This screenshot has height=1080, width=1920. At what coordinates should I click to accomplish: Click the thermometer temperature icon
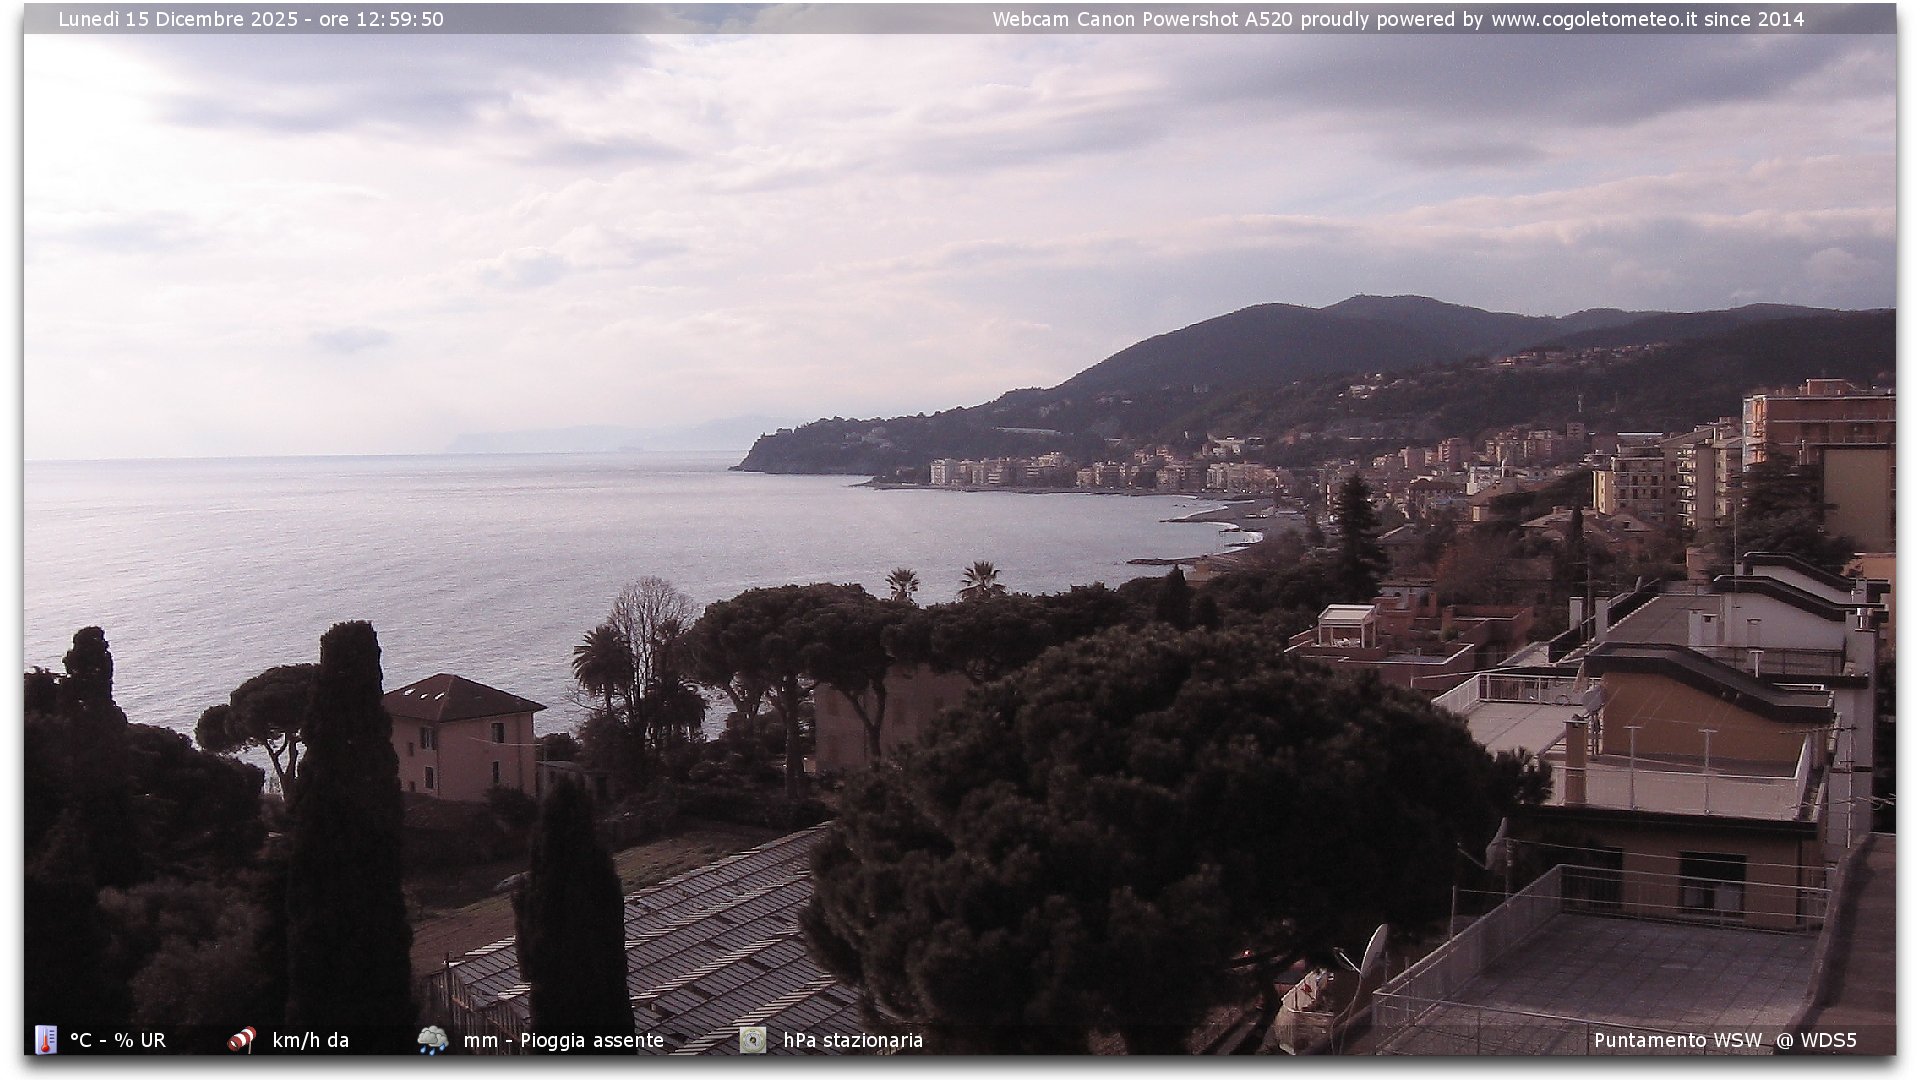[45, 1040]
